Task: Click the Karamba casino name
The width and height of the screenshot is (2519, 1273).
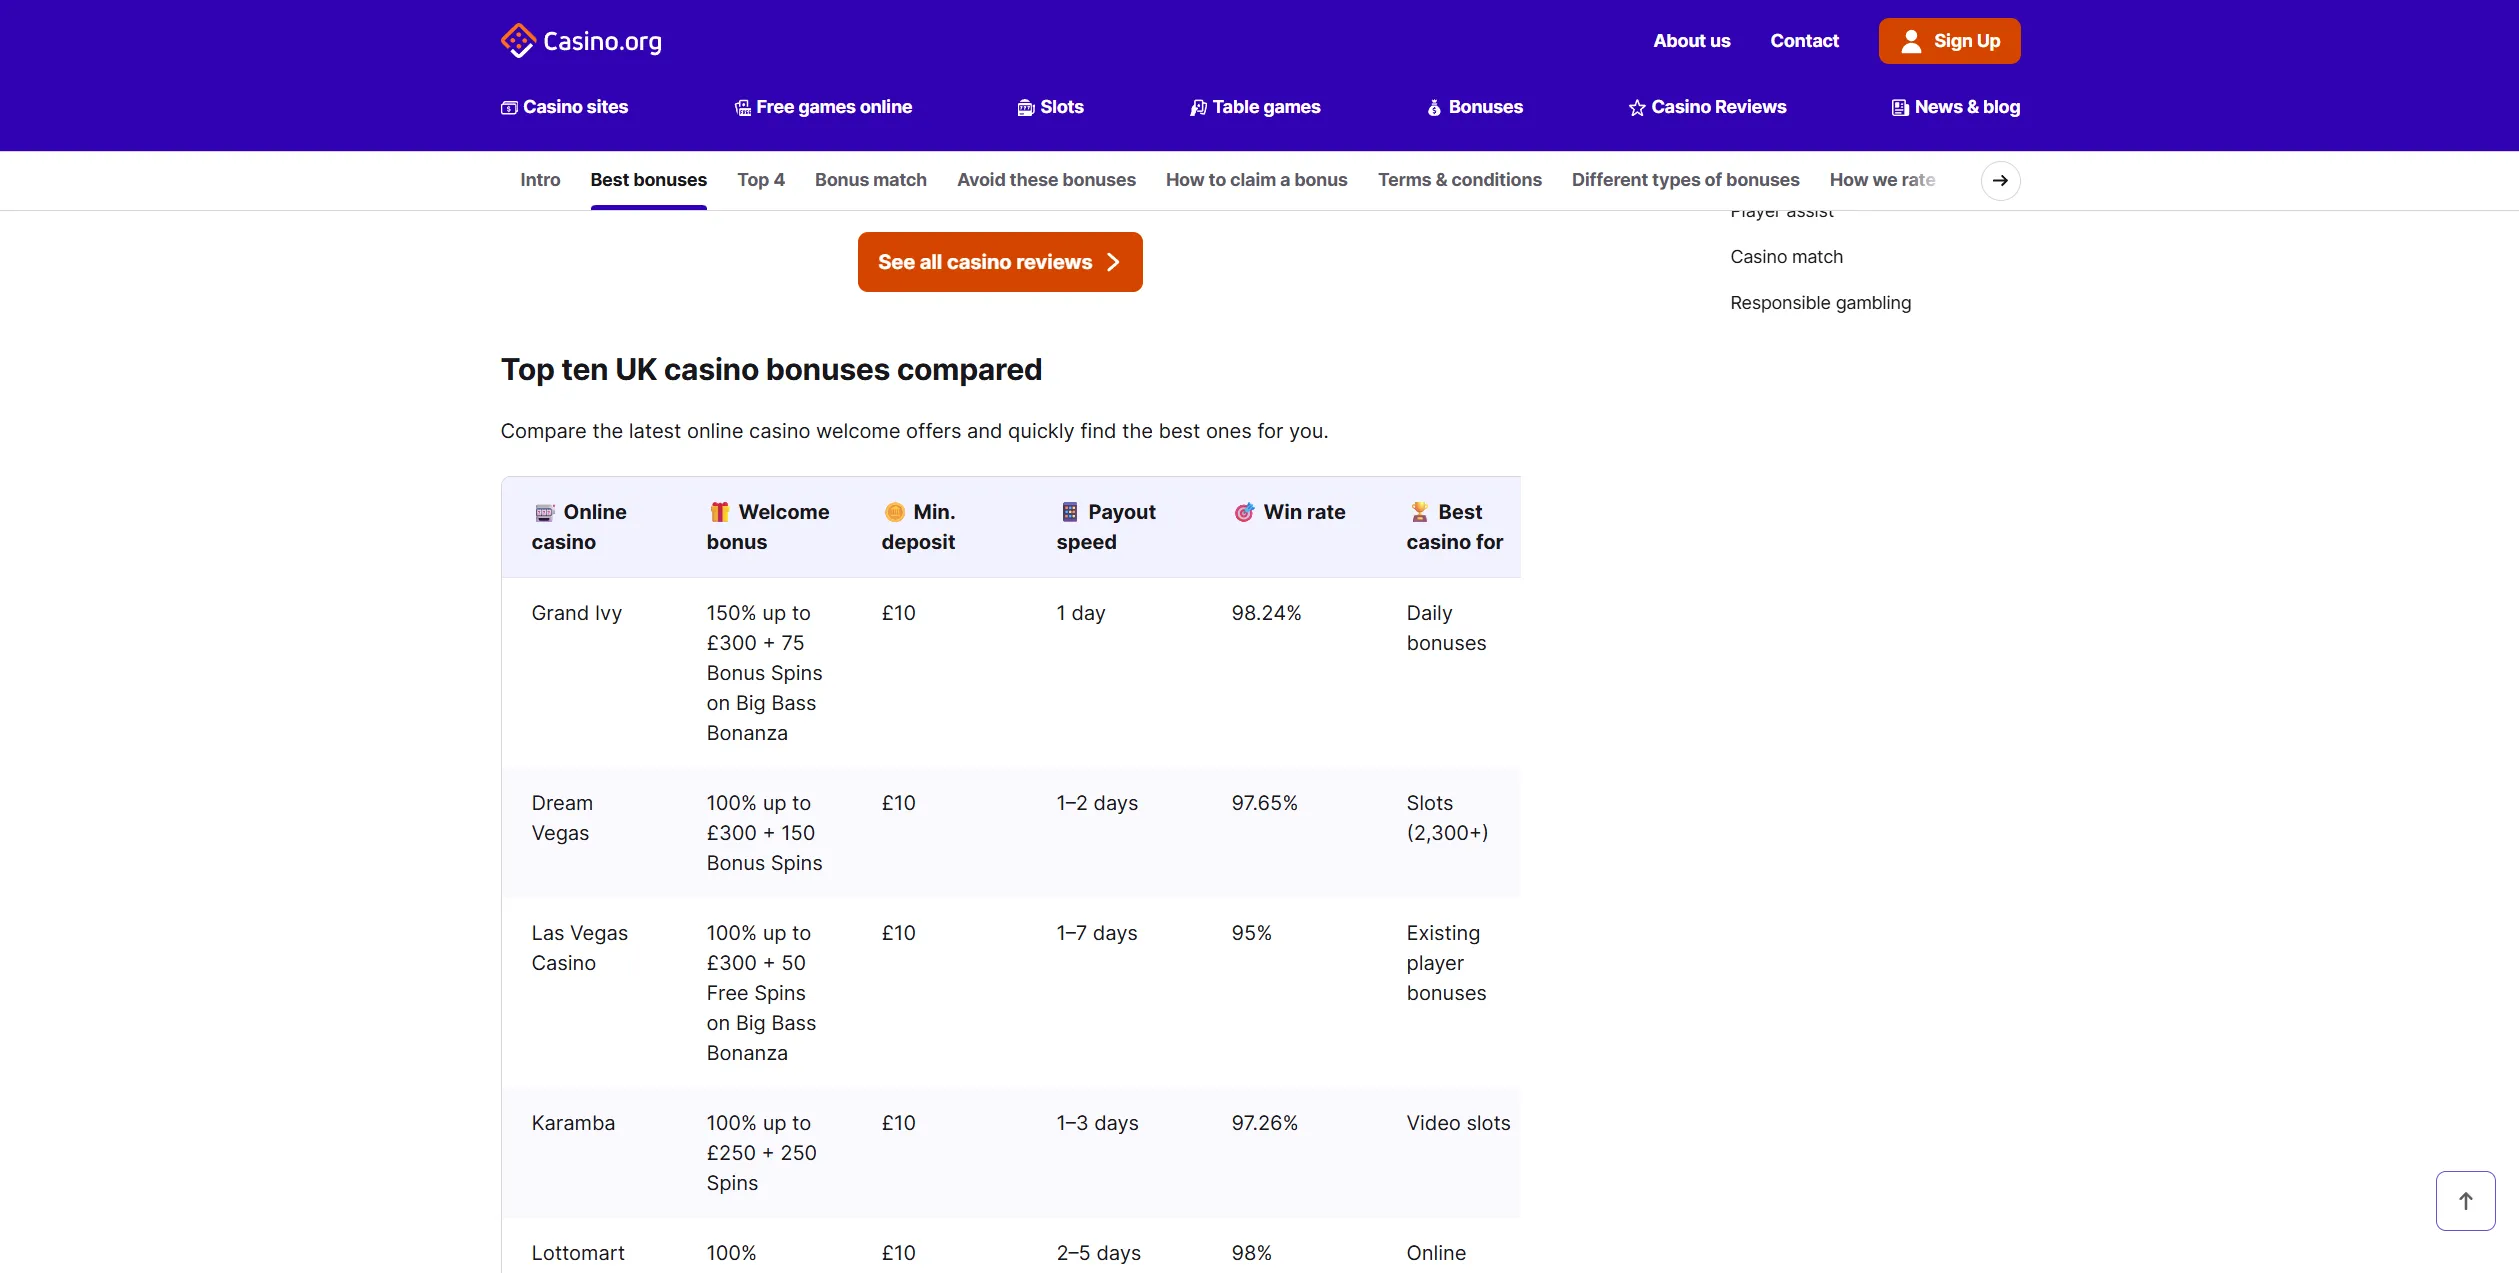Action: (573, 1123)
